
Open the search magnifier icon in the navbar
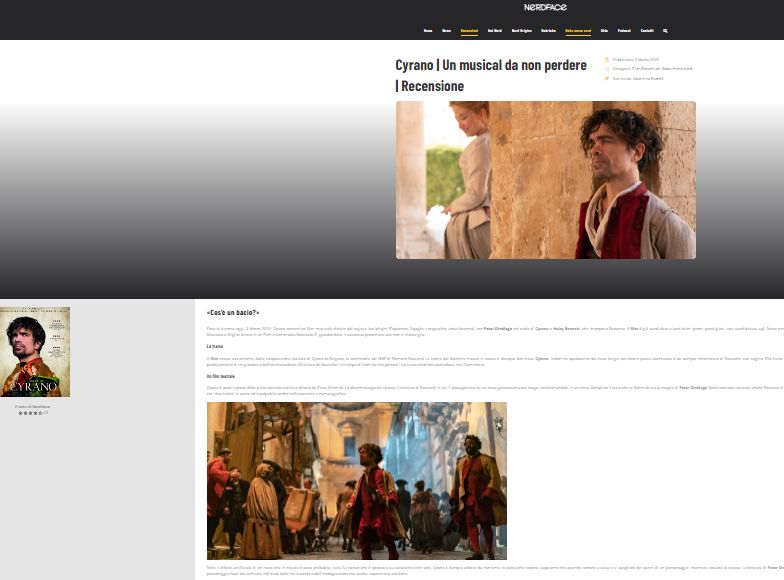(665, 31)
